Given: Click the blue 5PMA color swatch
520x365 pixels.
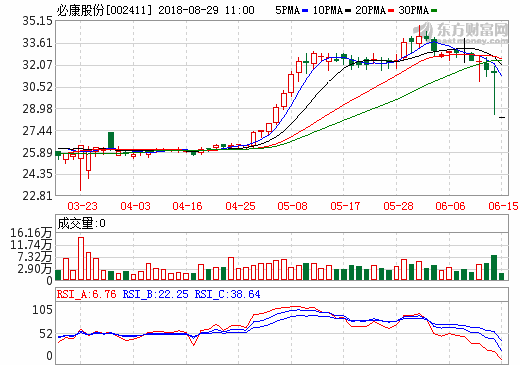Looking at the screenshot, I should 305,11.
